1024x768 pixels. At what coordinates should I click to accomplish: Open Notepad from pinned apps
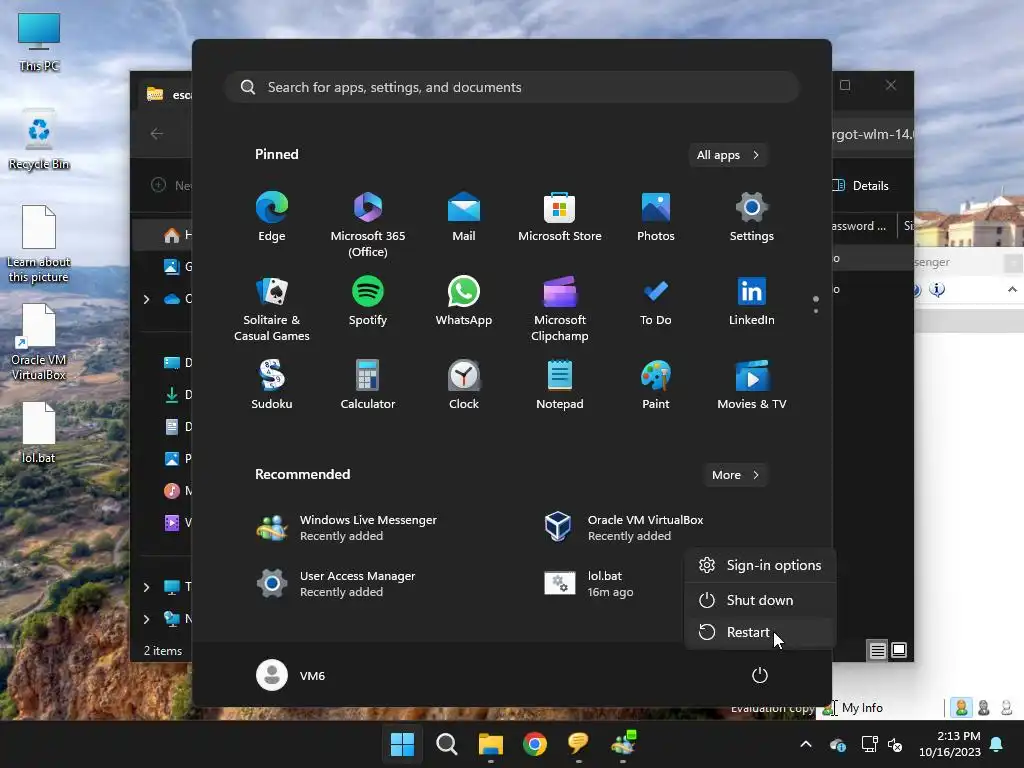point(560,385)
